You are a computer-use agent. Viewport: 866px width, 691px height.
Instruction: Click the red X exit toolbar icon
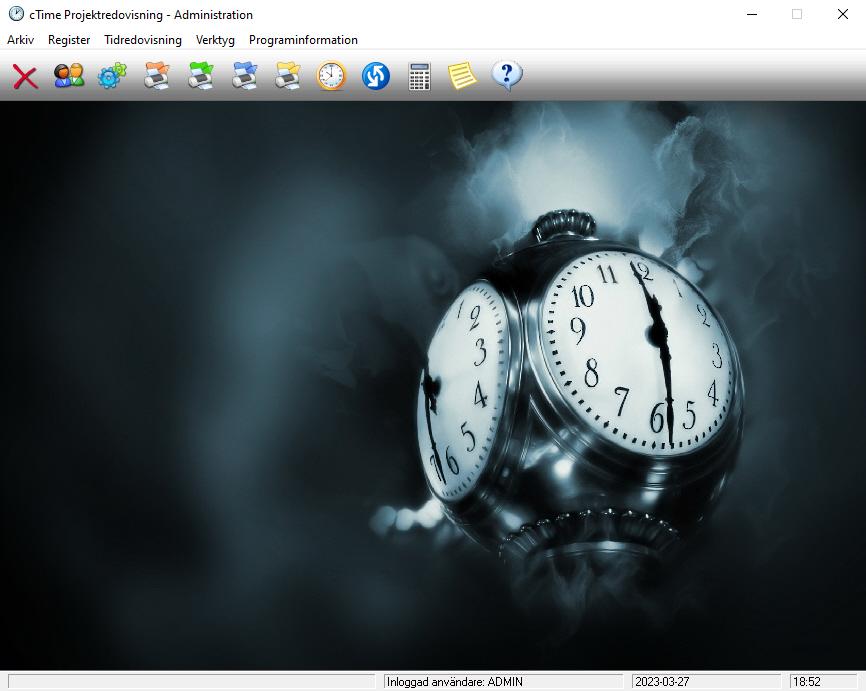coord(25,76)
